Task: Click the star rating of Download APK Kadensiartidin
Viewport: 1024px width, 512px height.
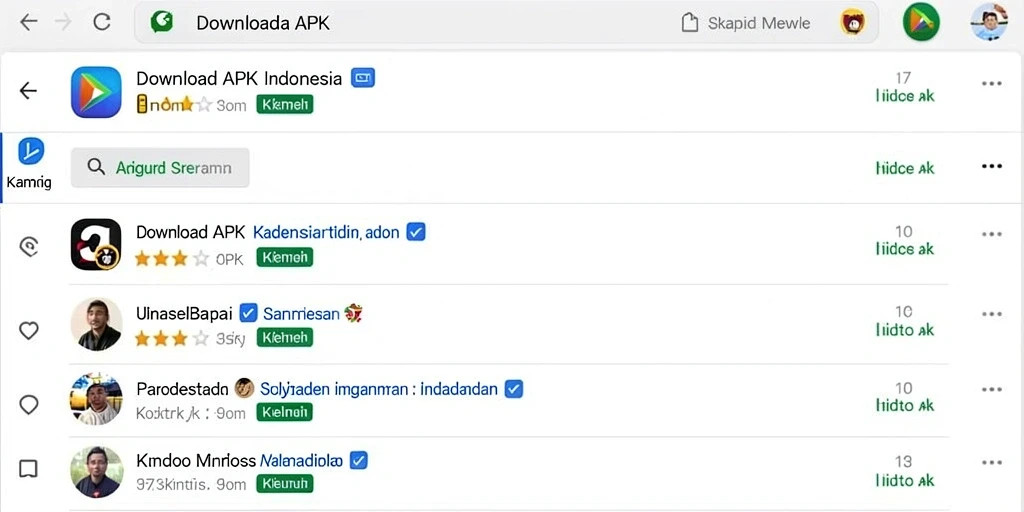Action: pos(172,259)
